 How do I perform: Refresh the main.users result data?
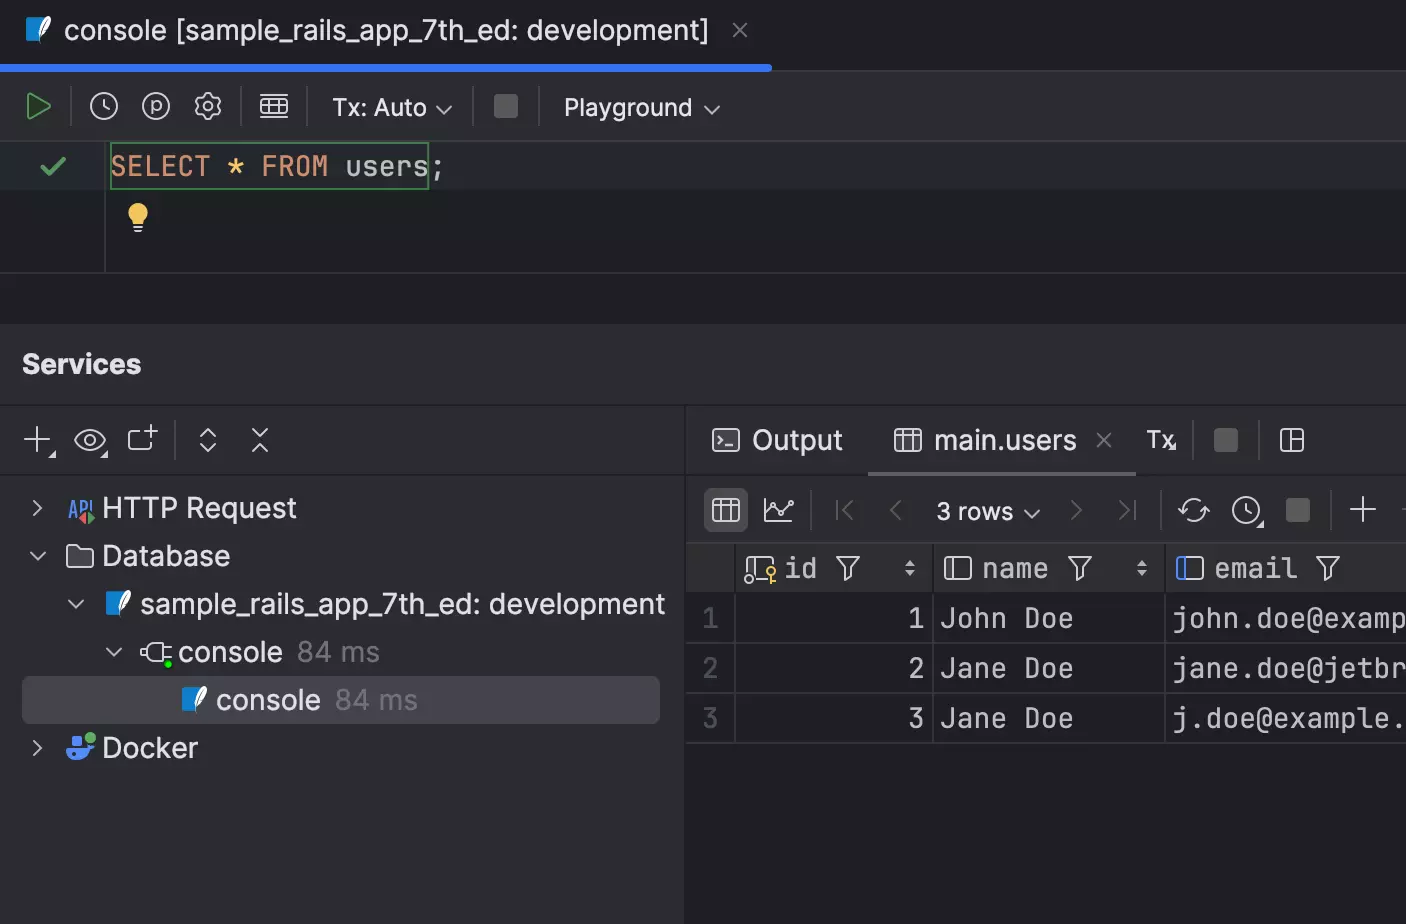1193,510
